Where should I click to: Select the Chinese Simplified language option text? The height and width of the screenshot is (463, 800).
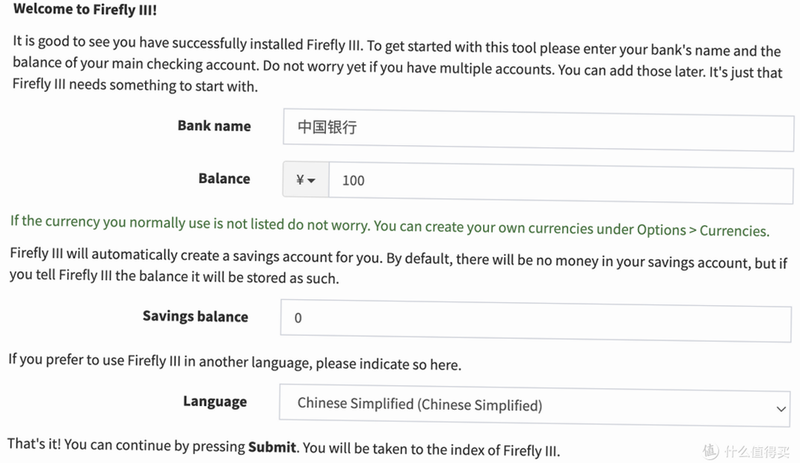(419, 404)
